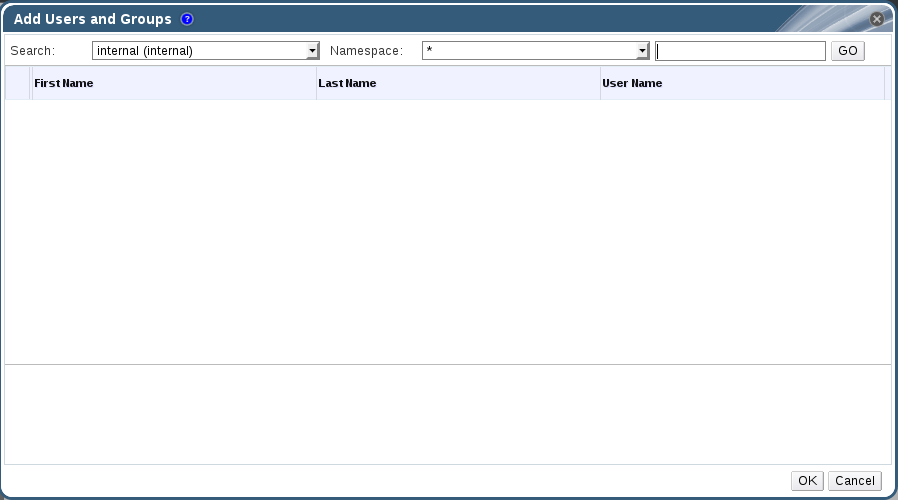Dismiss the dialog with Cancel
Screen dimensions: 898x500
pyautogui.click(x=855, y=481)
